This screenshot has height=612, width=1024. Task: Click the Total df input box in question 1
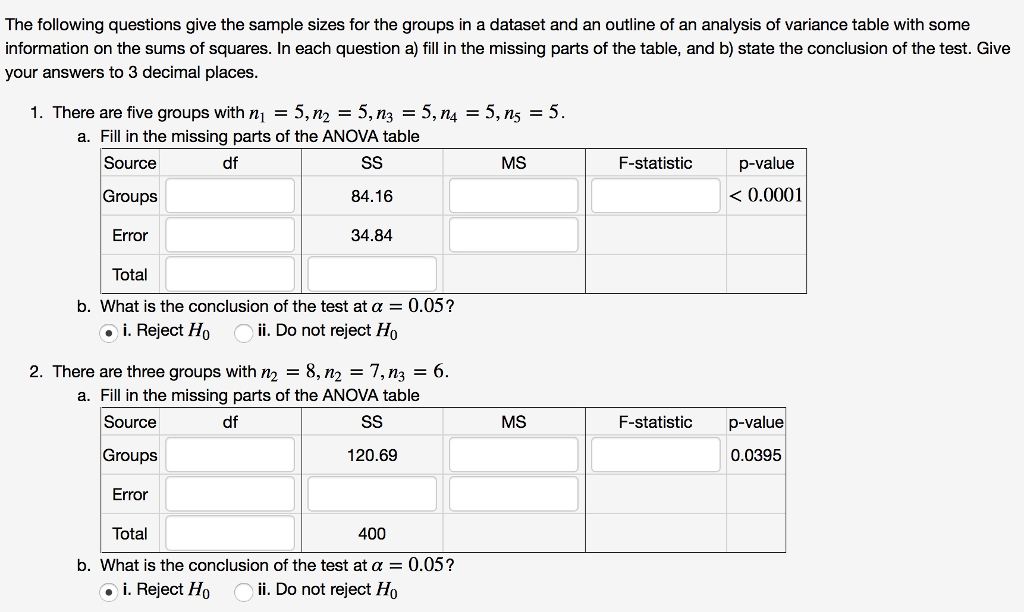pyautogui.click(x=228, y=273)
